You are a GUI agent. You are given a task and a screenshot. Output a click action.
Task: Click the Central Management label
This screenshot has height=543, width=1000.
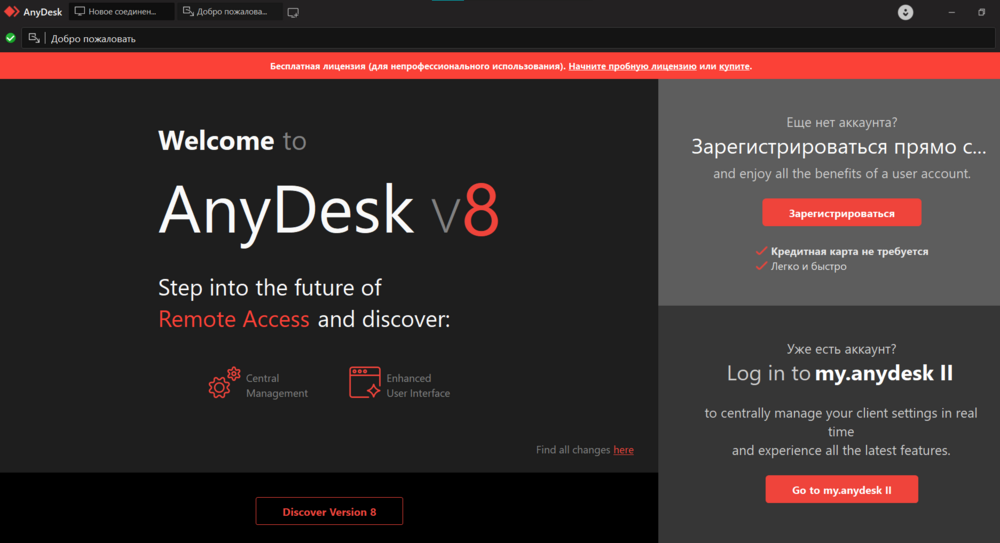(277, 385)
